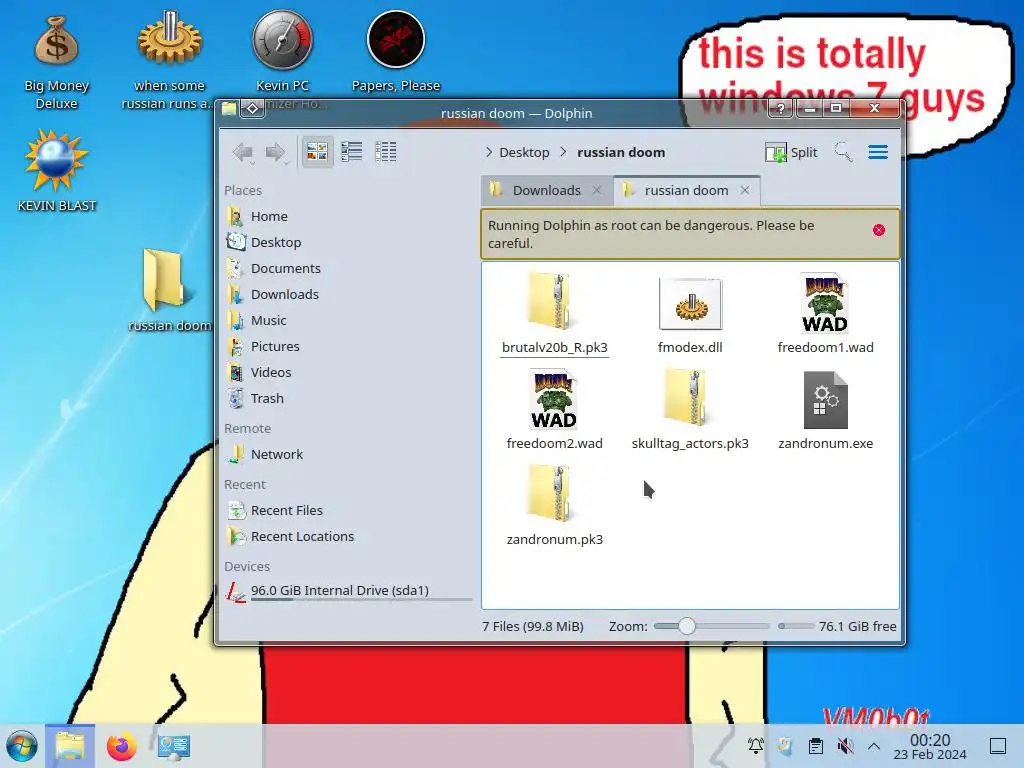Click the brutalv20b_R.pk3 file name
This screenshot has height=768, width=1024.
[554, 347]
